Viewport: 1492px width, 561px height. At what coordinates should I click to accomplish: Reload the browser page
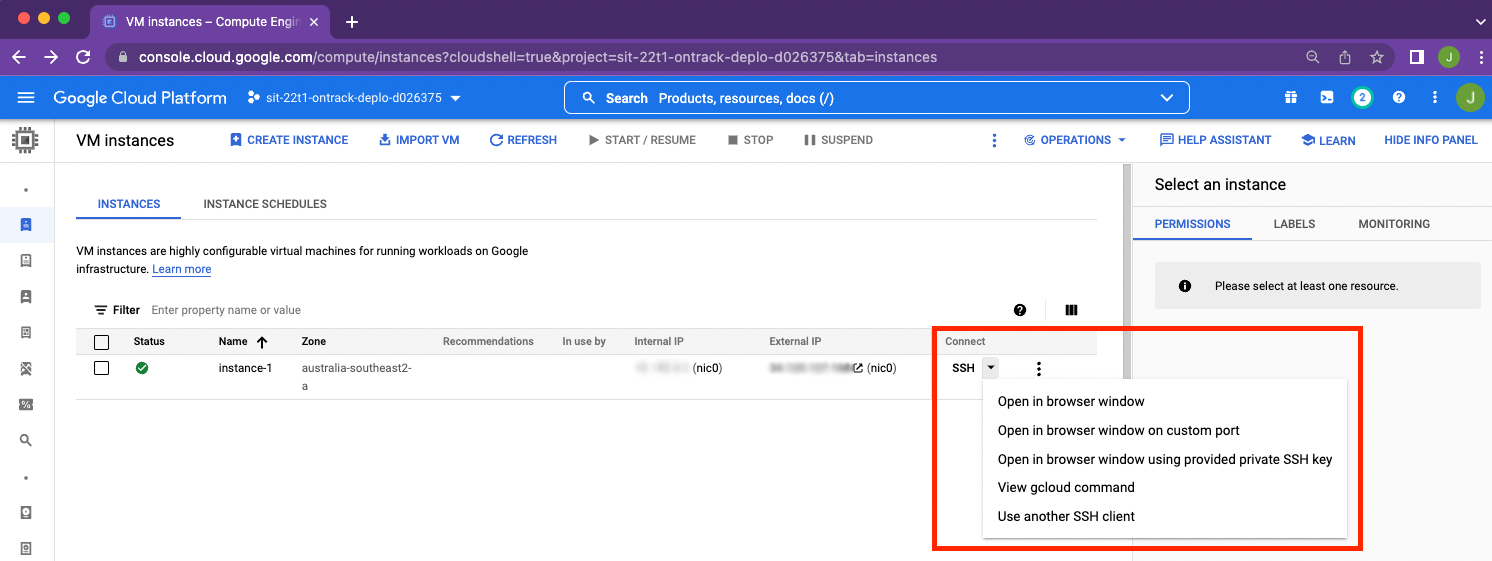[83, 57]
